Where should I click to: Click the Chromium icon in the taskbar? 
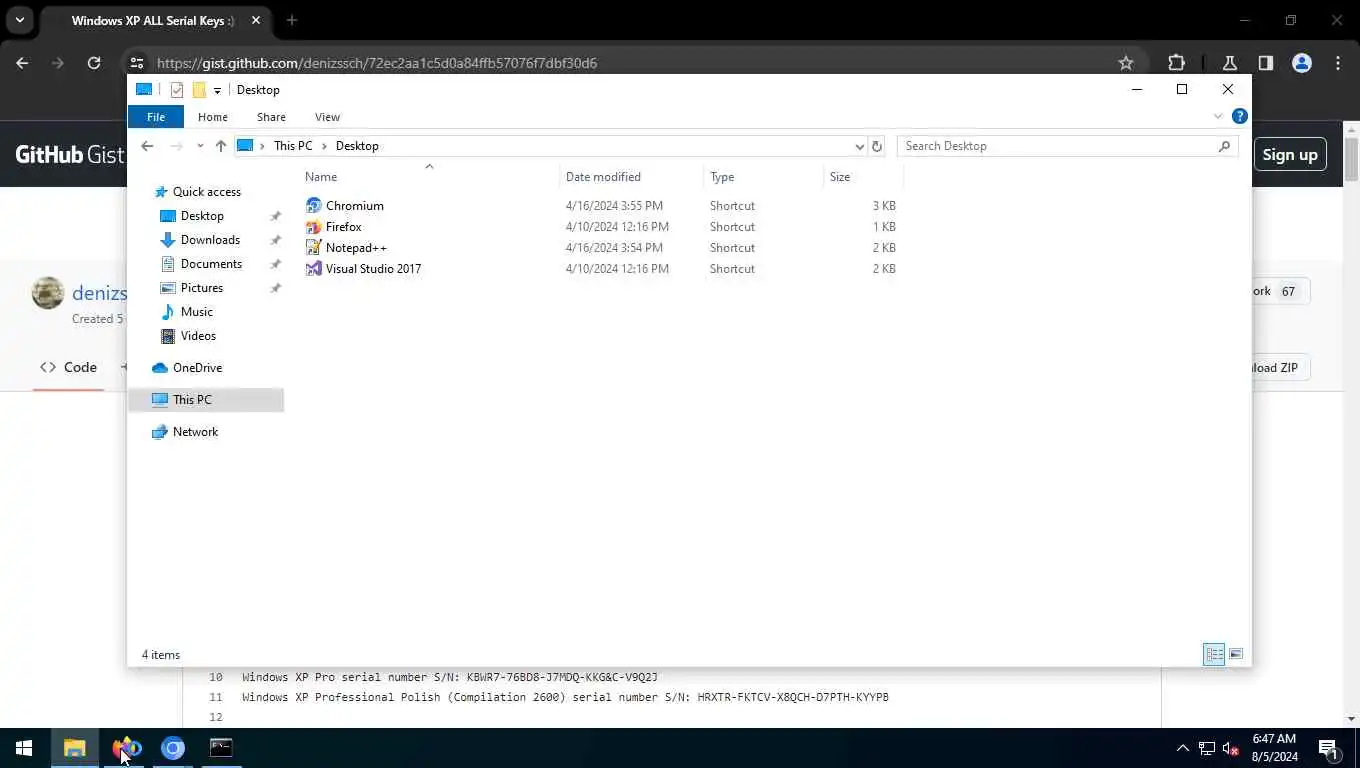click(173, 748)
